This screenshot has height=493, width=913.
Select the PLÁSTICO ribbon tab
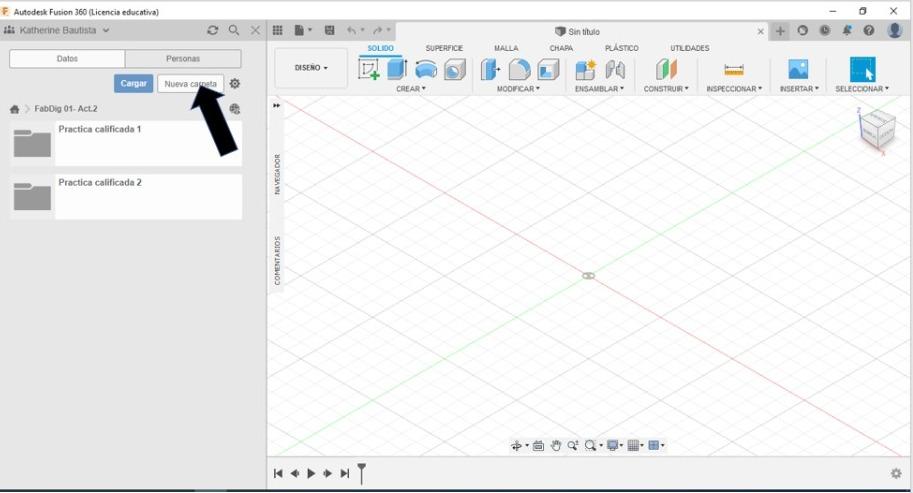(x=621, y=48)
